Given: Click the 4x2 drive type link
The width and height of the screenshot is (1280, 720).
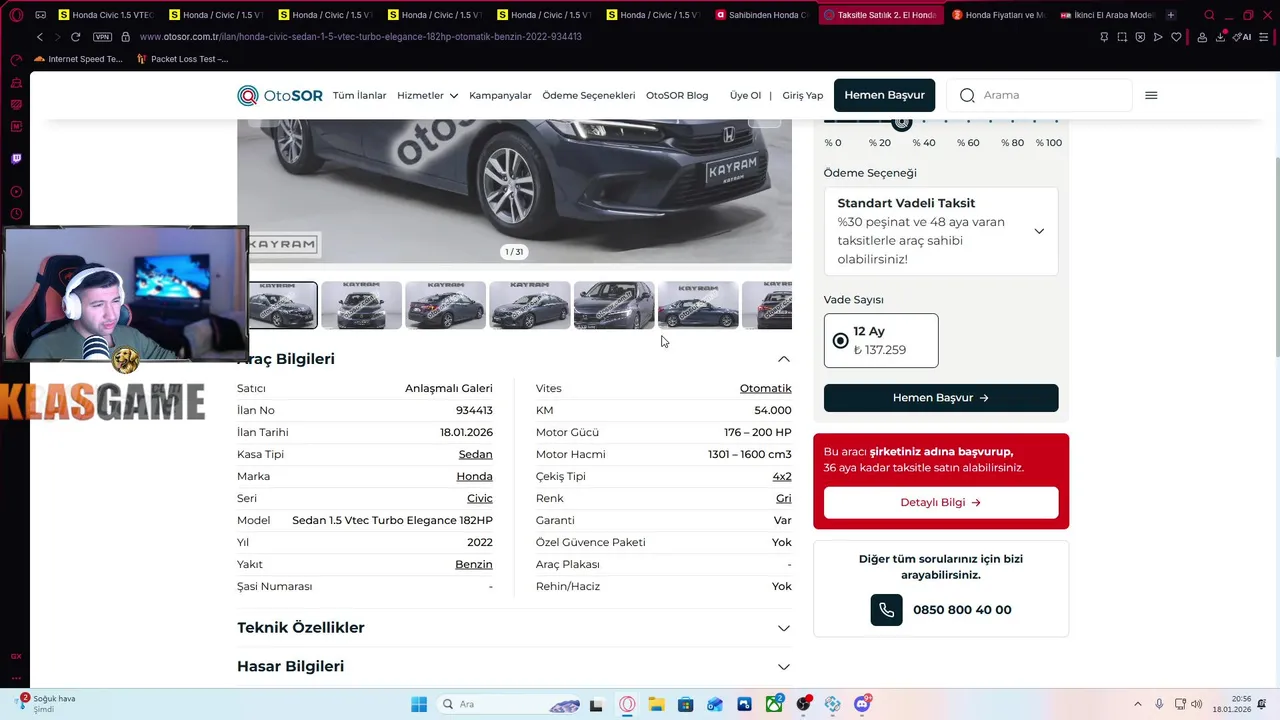Looking at the screenshot, I should pyautogui.click(x=782, y=476).
